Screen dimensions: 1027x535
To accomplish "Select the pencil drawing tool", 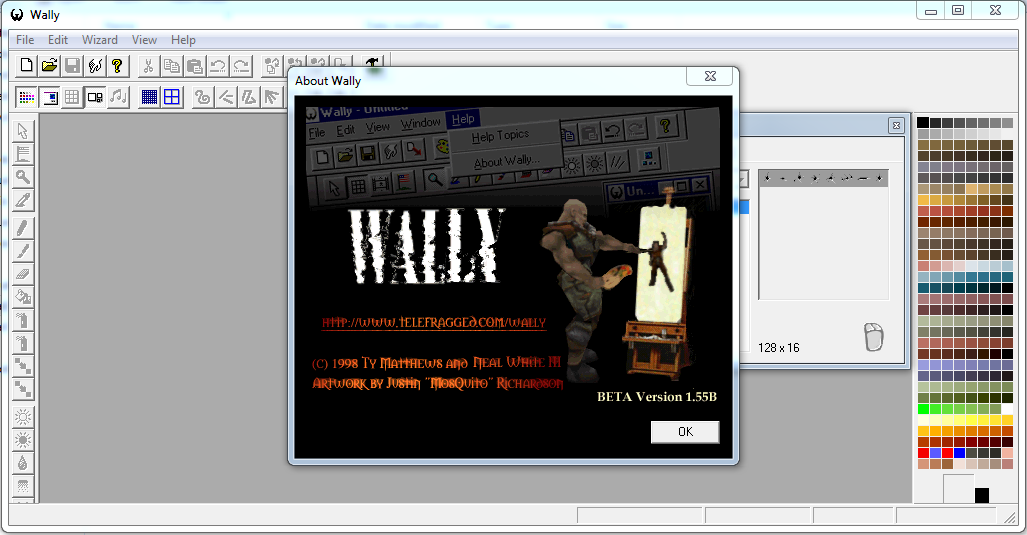I will point(23,228).
